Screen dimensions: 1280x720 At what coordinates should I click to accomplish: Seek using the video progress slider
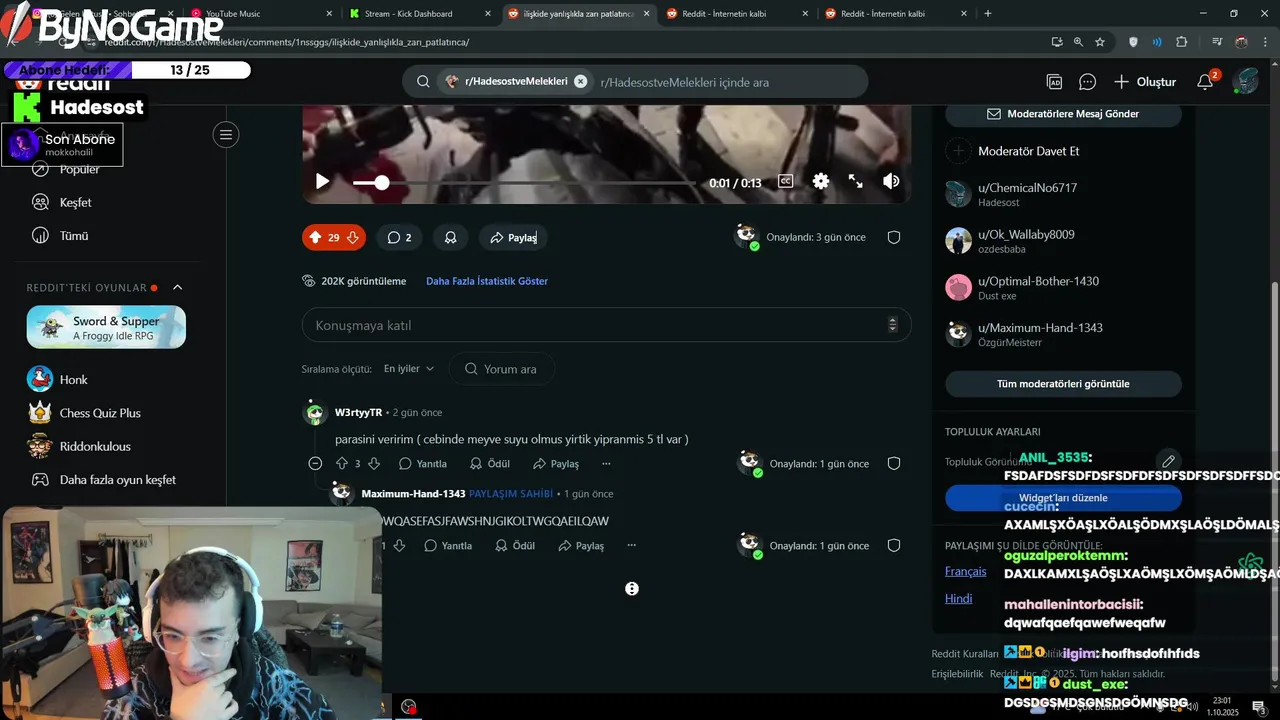click(x=524, y=183)
